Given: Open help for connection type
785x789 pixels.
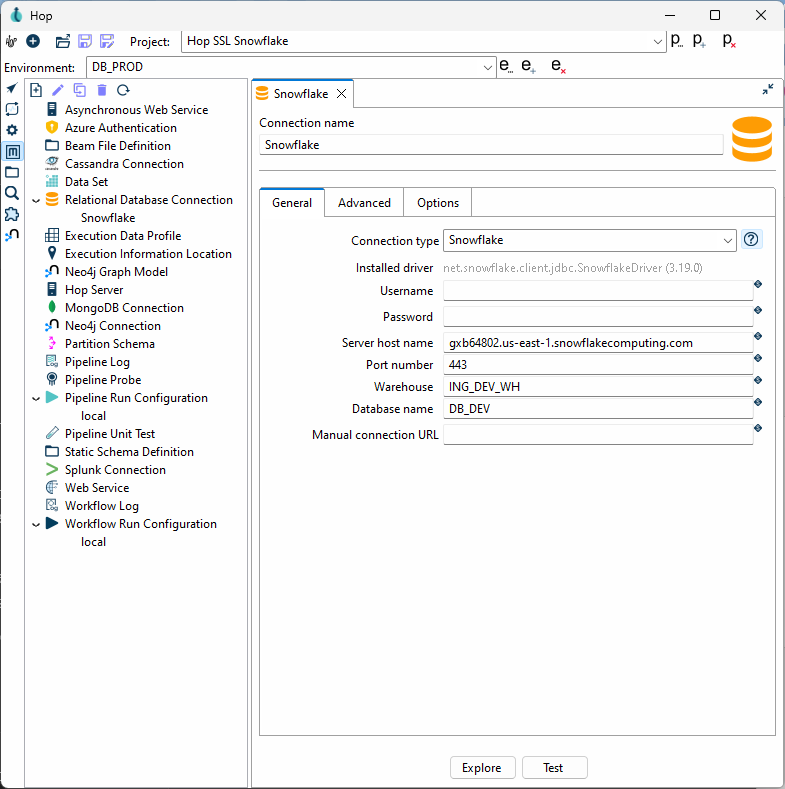Looking at the screenshot, I should tap(752, 240).
